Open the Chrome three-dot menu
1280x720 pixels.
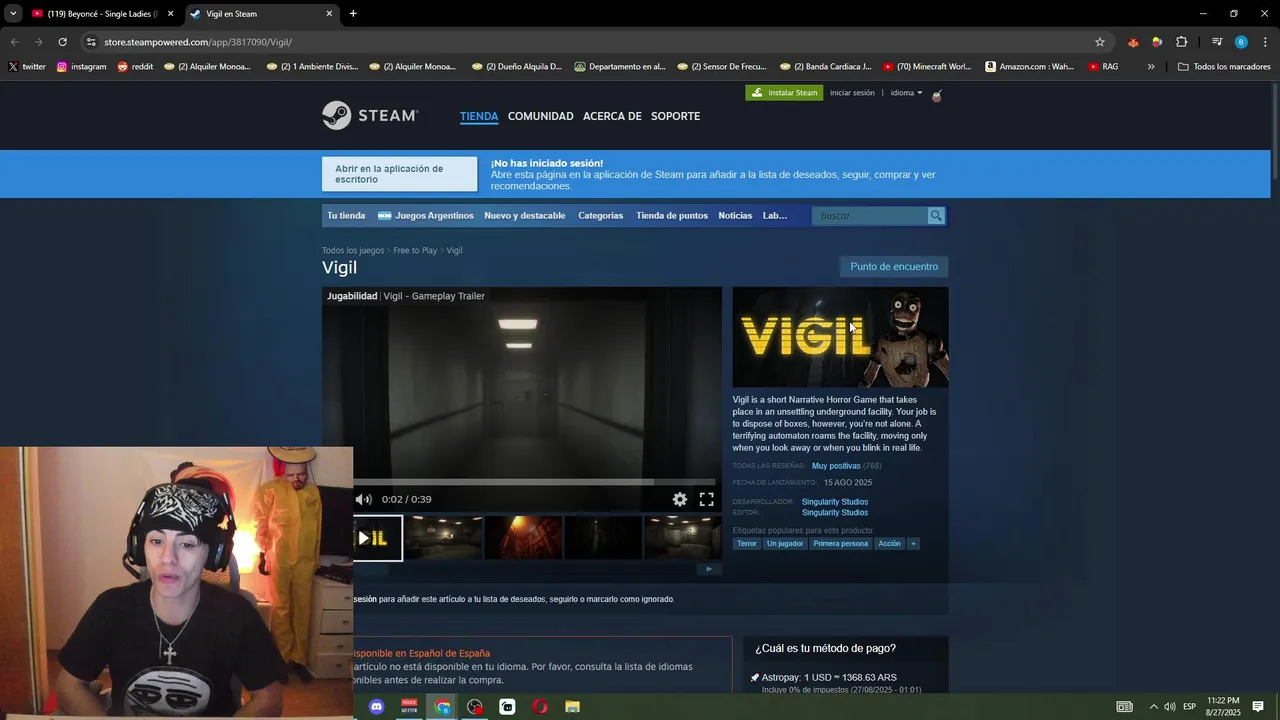click(1265, 42)
